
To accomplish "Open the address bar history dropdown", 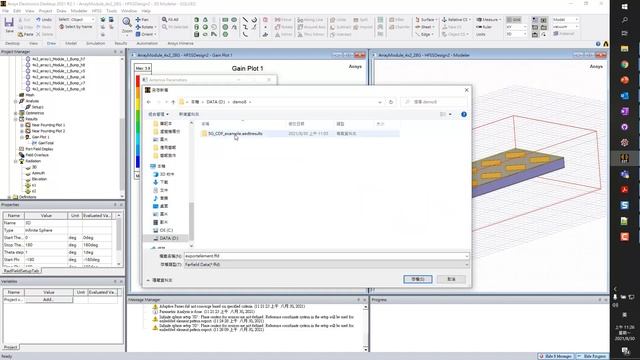I will pyautogui.click(x=380, y=102).
